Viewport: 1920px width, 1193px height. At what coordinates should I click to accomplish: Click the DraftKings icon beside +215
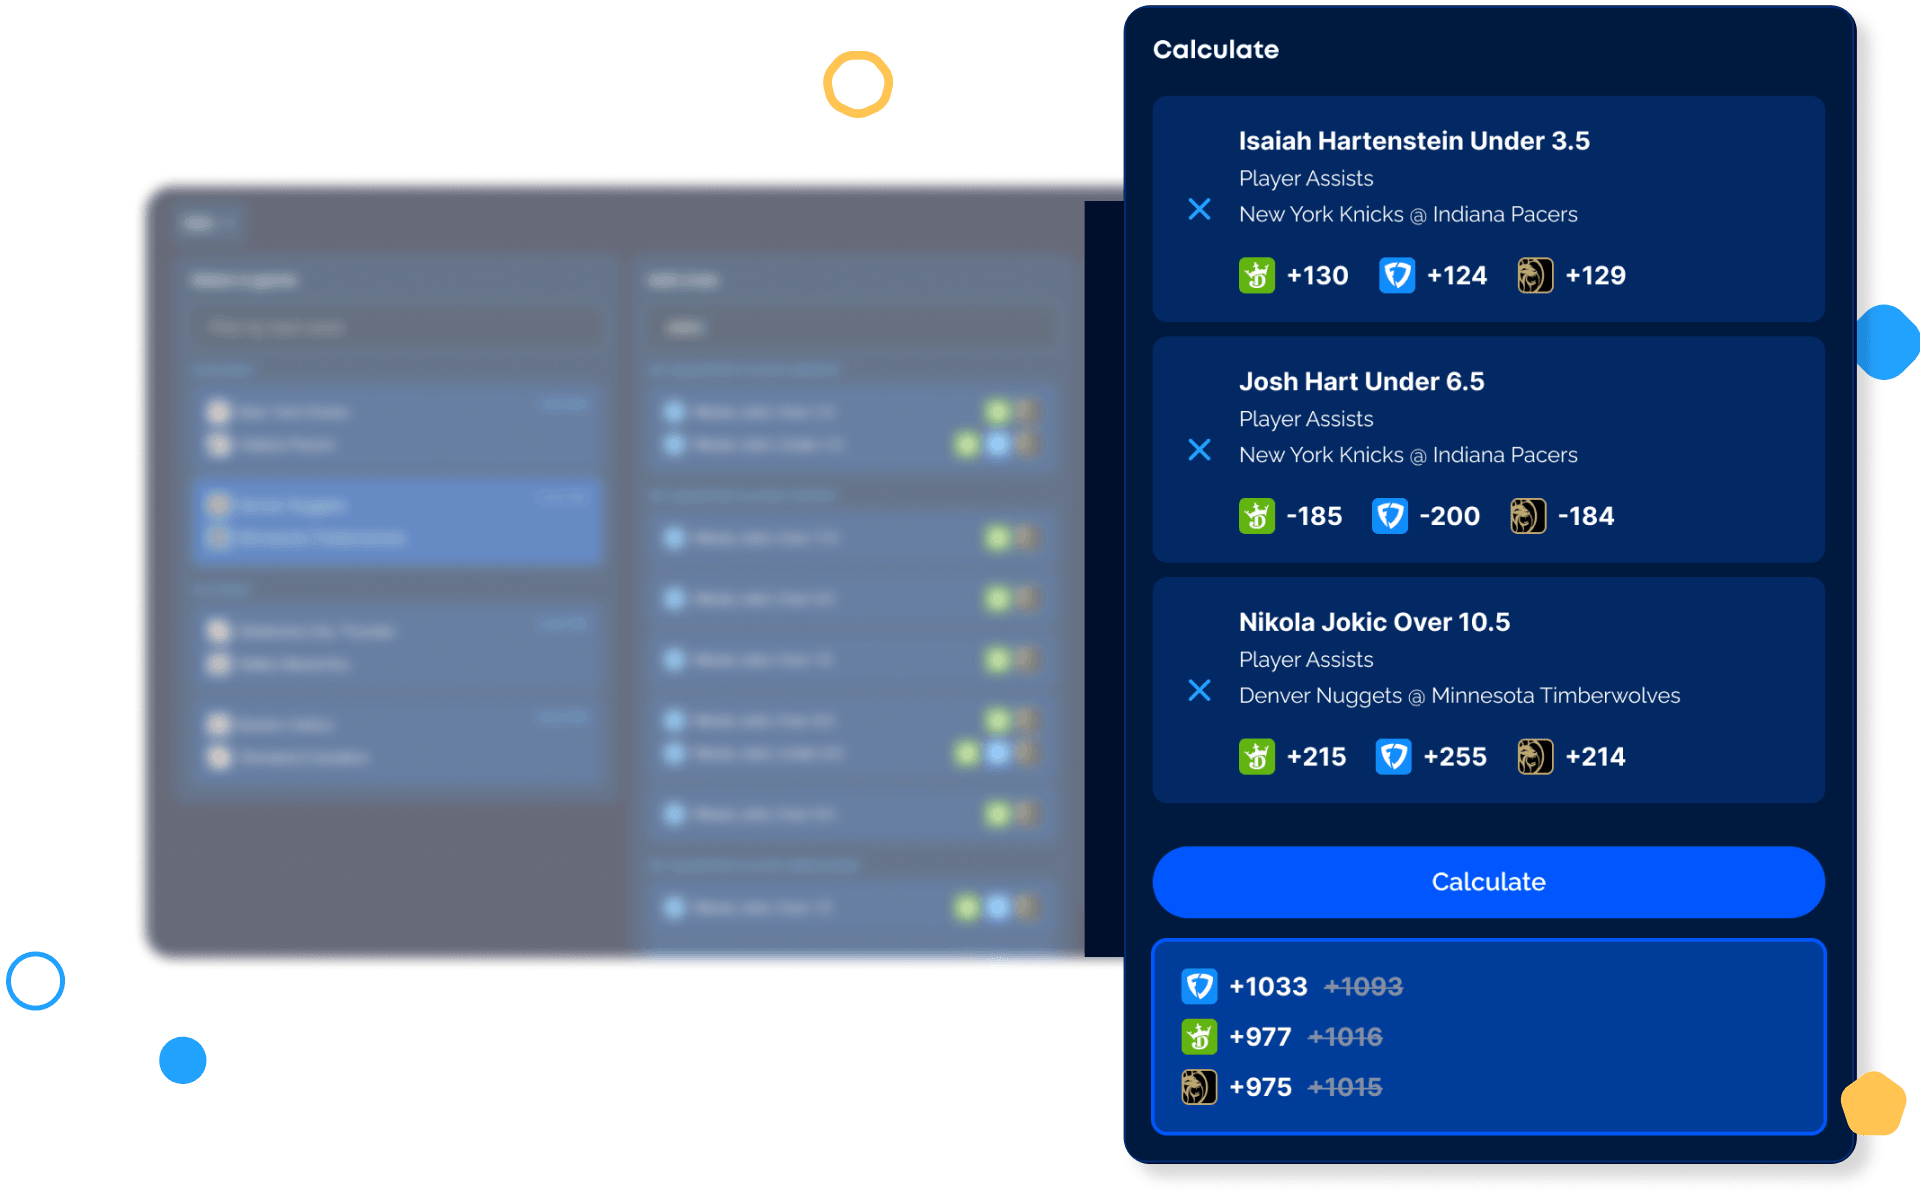1256,757
